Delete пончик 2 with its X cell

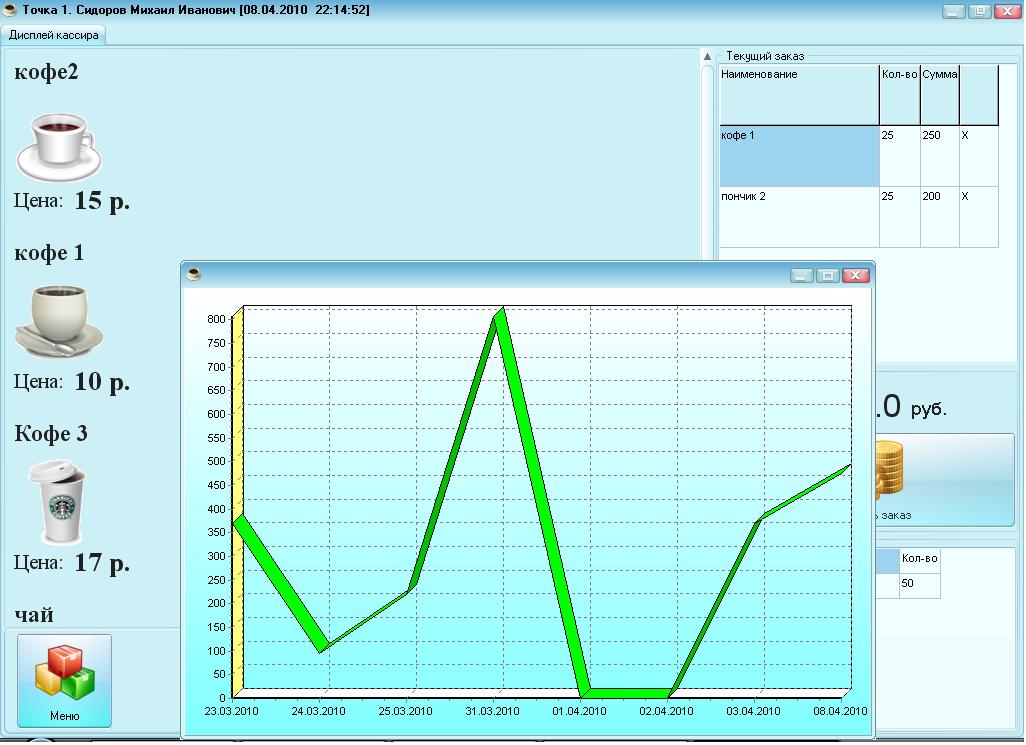tap(978, 216)
